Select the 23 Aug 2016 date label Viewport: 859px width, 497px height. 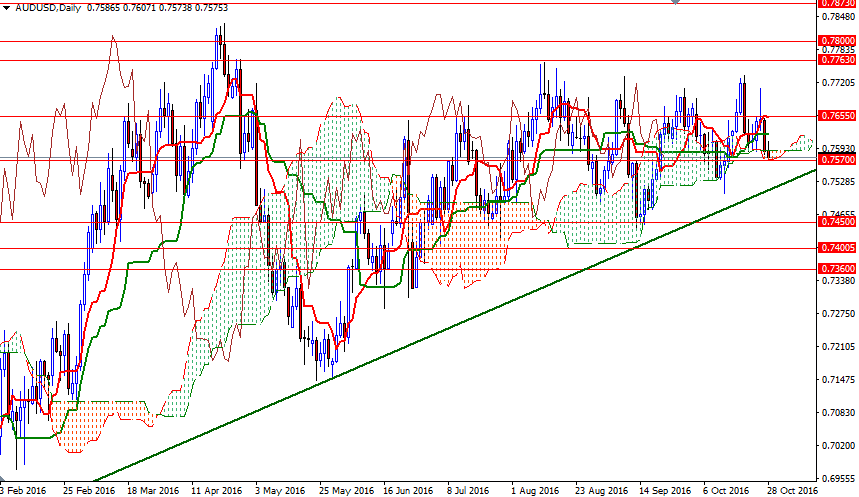point(602,490)
